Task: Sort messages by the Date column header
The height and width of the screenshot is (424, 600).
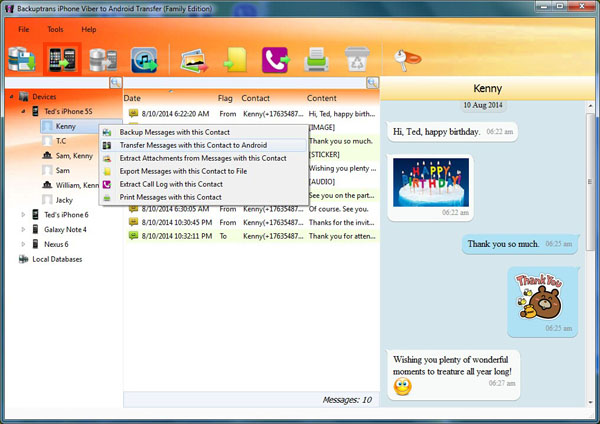Action: click(x=132, y=98)
